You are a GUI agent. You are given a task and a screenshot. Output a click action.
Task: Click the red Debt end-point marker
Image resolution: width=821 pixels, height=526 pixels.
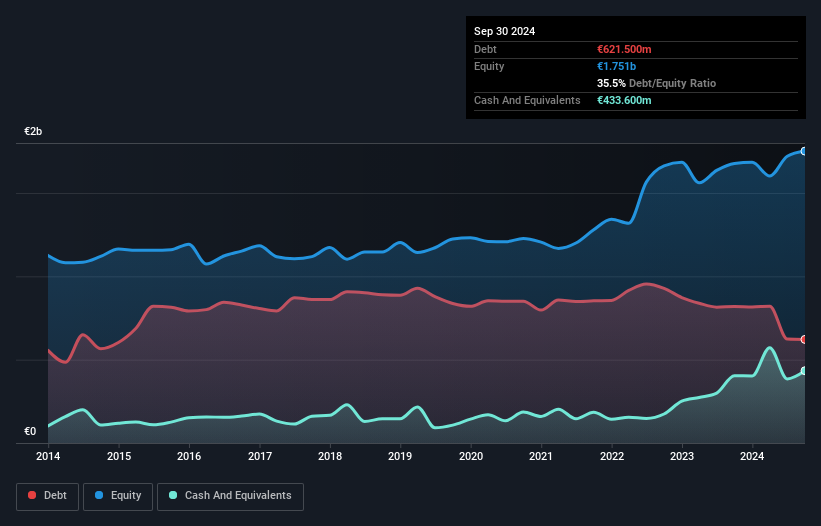(804, 339)
